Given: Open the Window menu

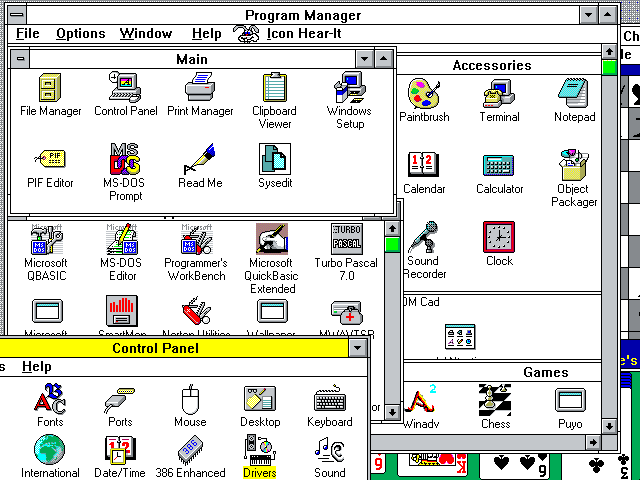Looking at the screenshot, I should (146, 33).
